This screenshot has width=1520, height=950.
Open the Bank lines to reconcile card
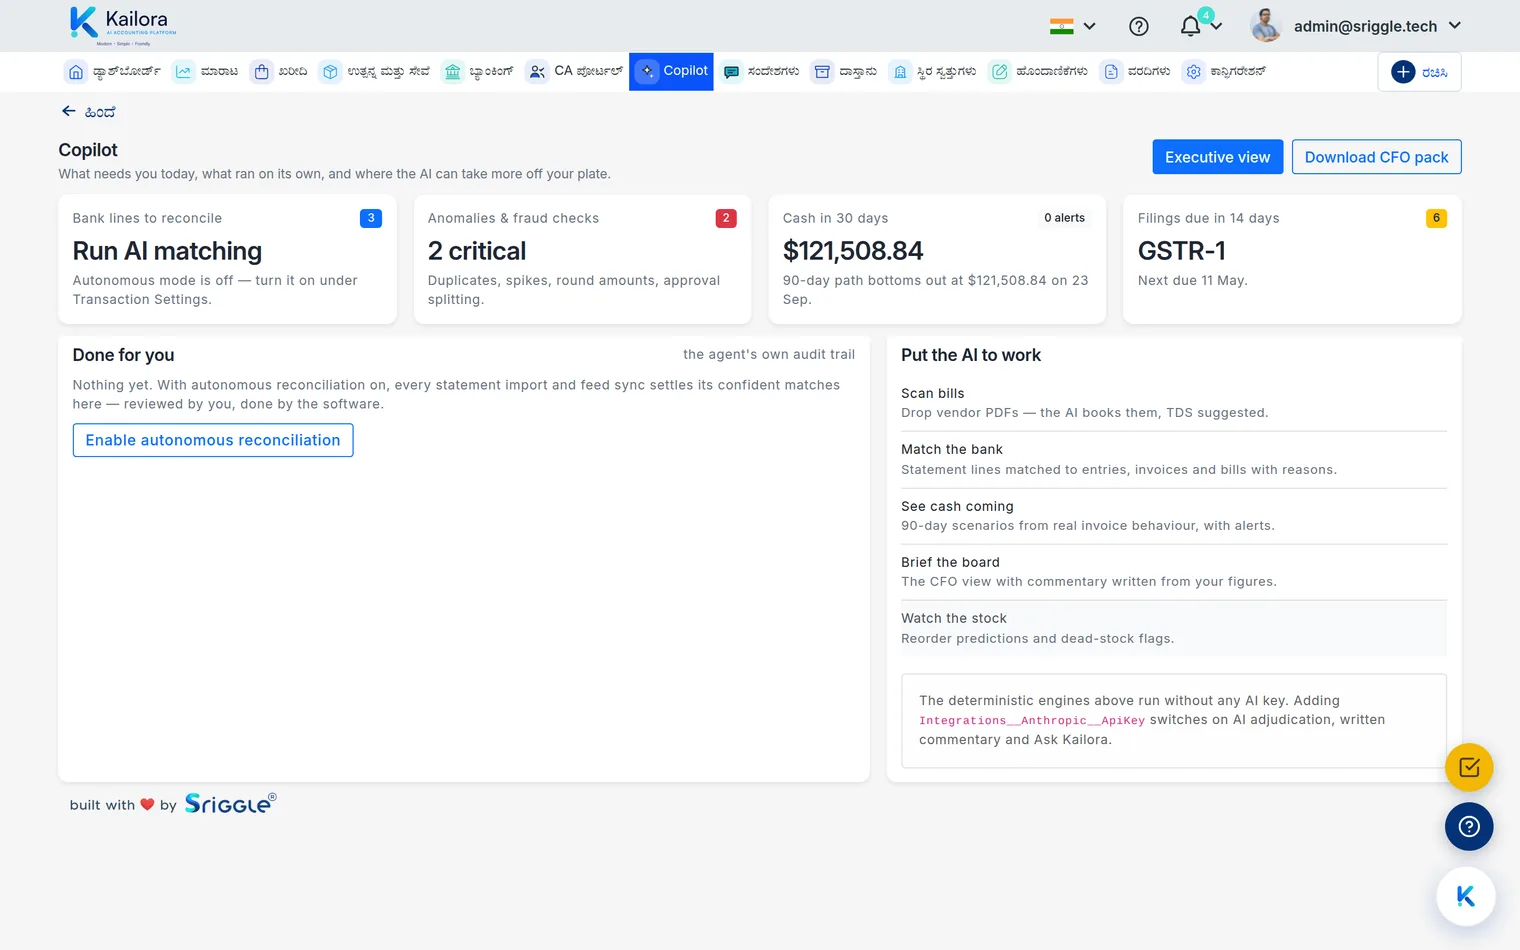[227, 259]
